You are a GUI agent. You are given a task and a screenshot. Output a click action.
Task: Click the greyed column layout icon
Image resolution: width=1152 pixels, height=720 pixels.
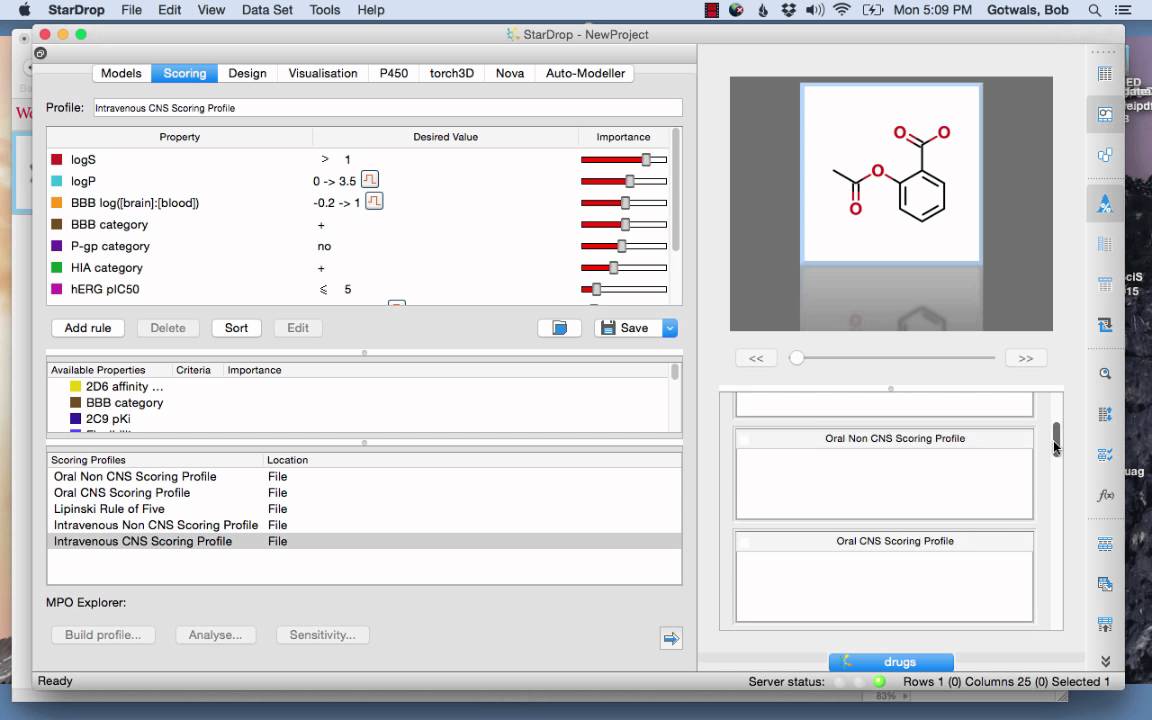pyautogui.click(x=1104, y=244)
